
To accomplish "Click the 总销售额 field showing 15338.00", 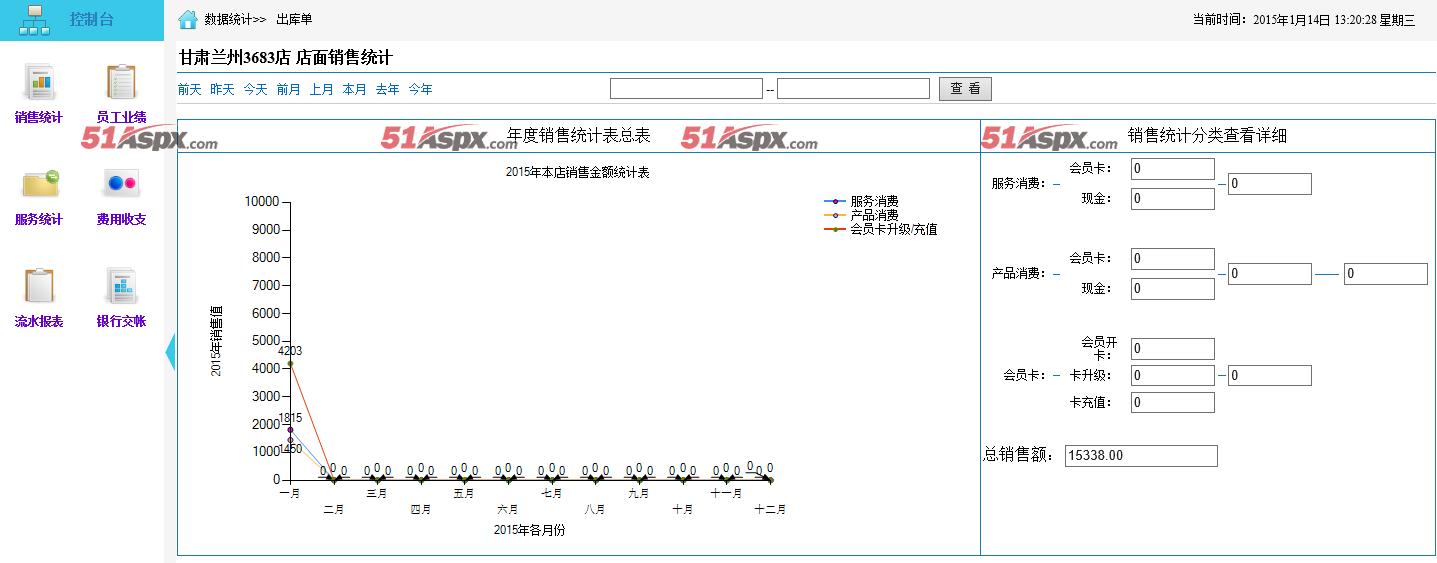I will coord(1141,456).
